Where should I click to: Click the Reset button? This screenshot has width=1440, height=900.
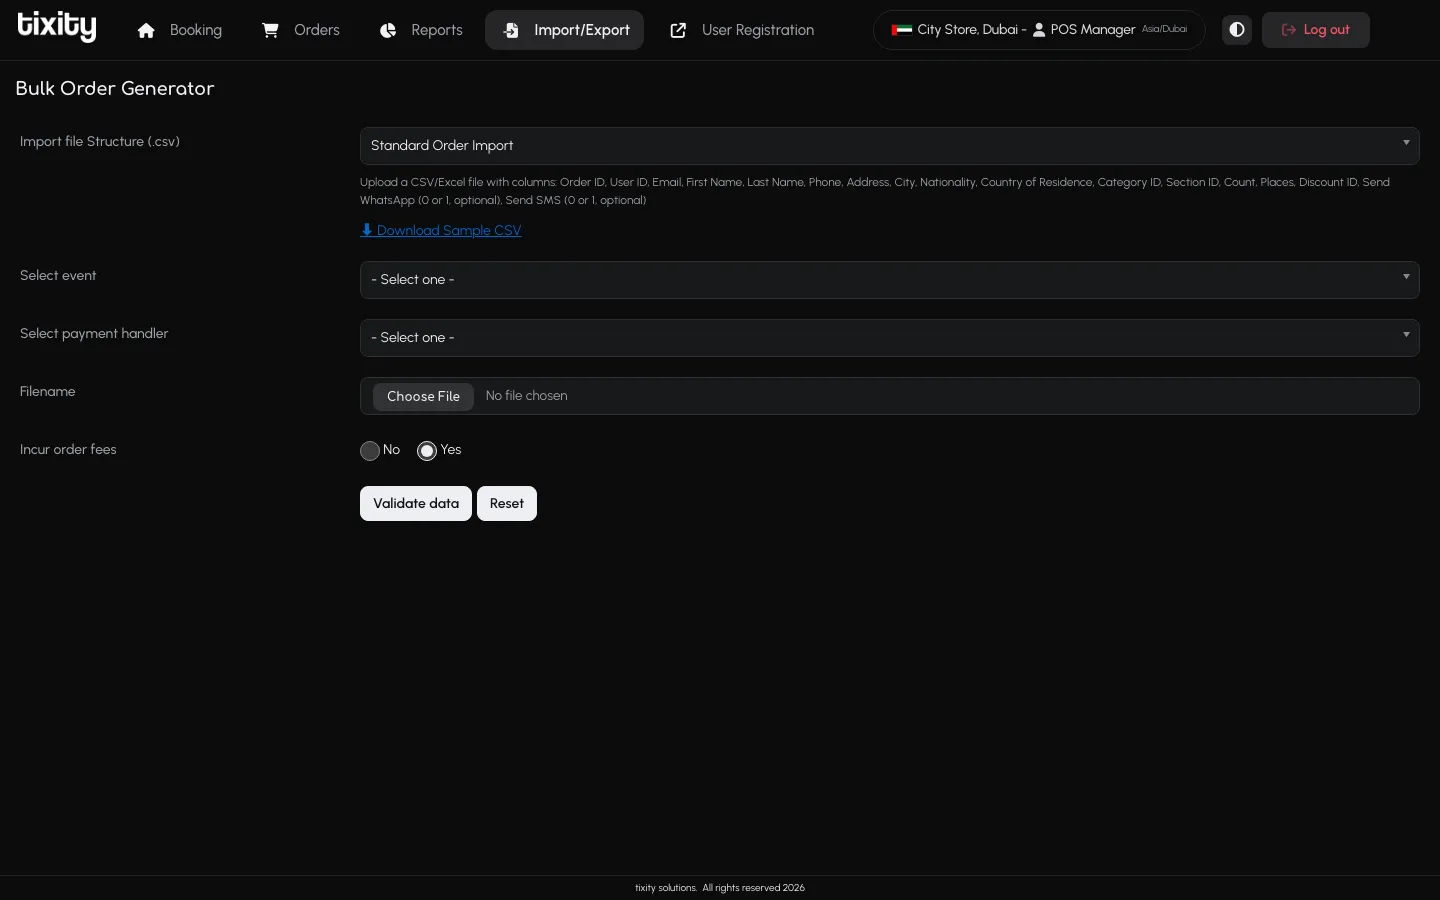pyautogui.click(x=507, y=504)
